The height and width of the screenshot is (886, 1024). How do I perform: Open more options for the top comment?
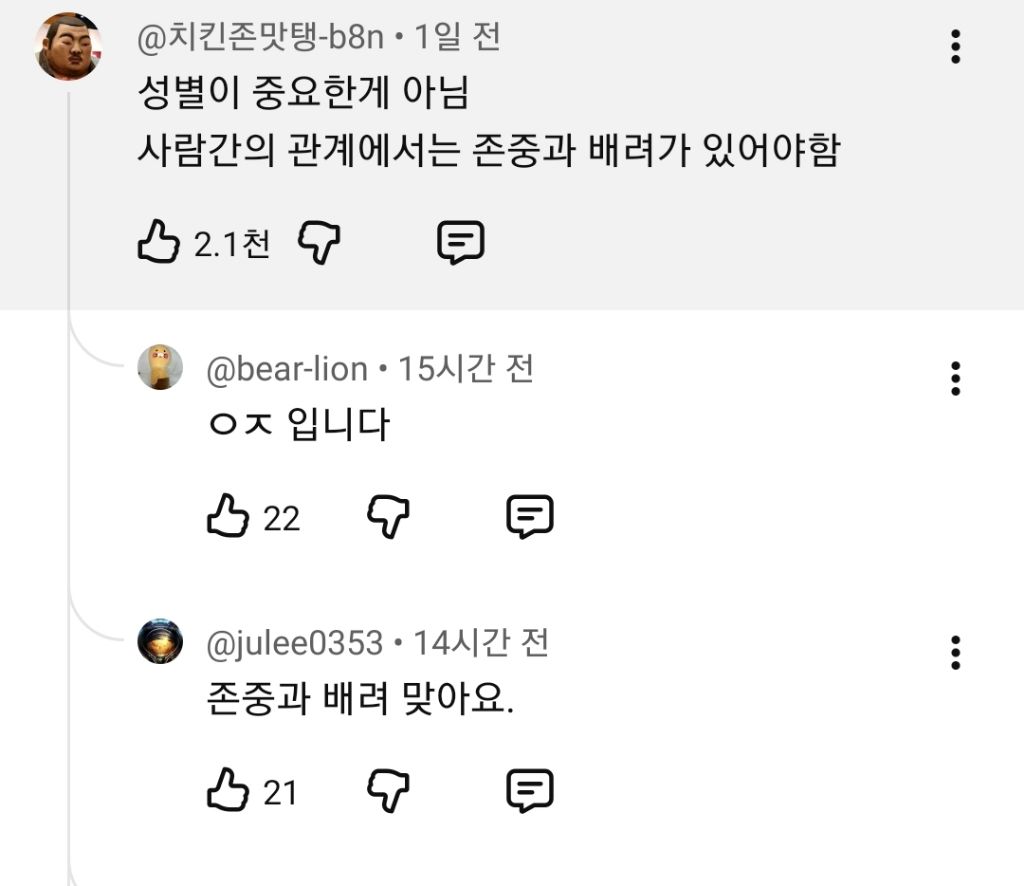tap(956, 47)
